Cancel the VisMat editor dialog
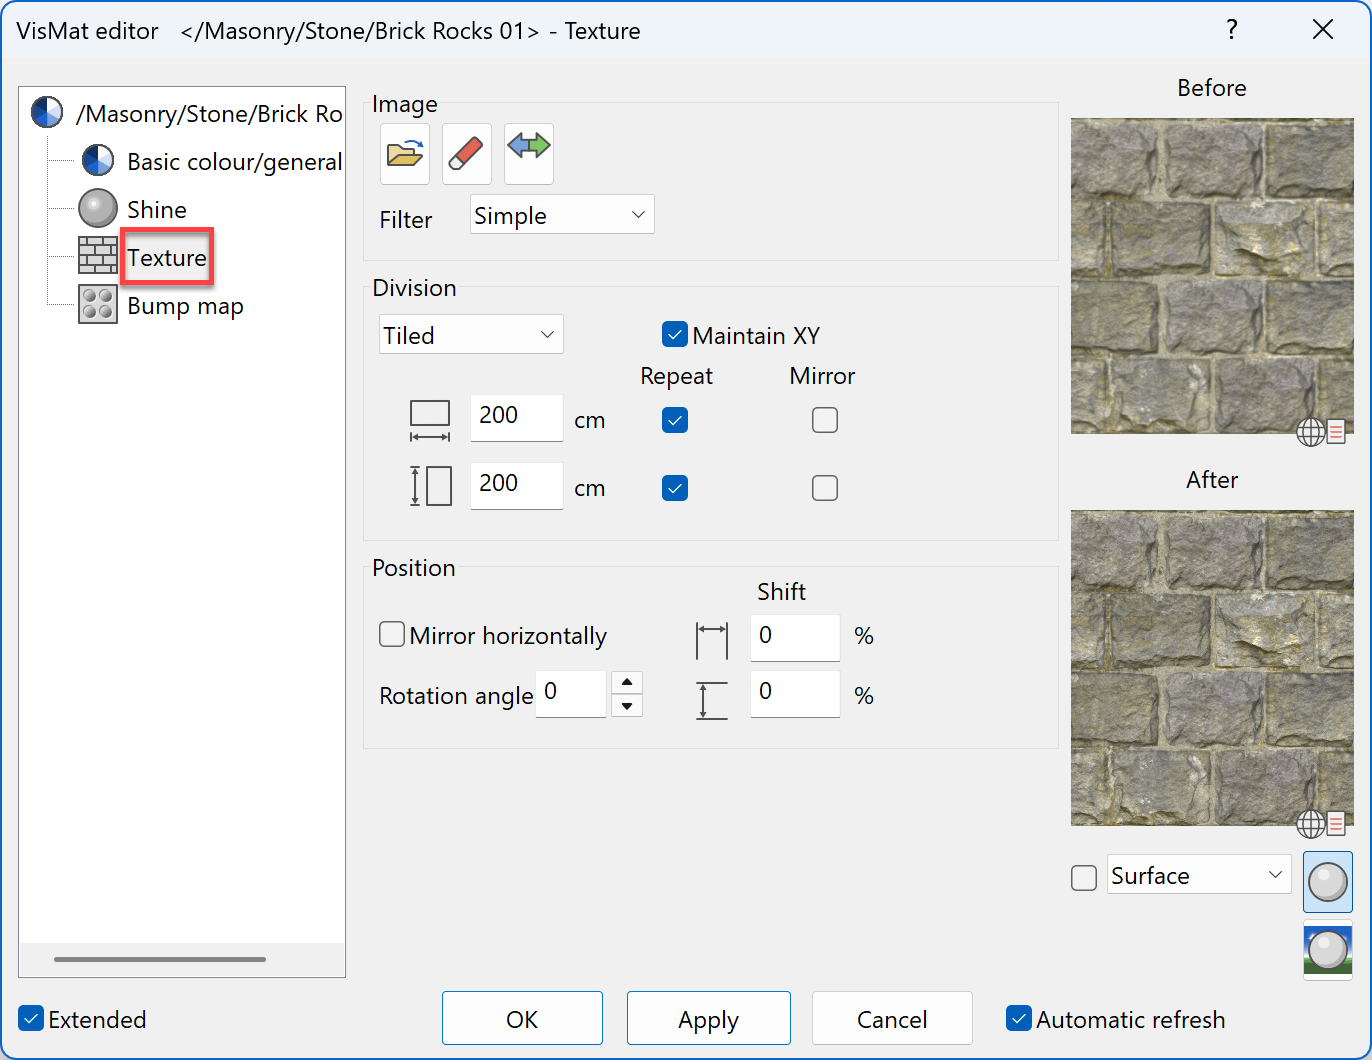The width and height of the screenshot is (1372, 1060). [891, 1018]
